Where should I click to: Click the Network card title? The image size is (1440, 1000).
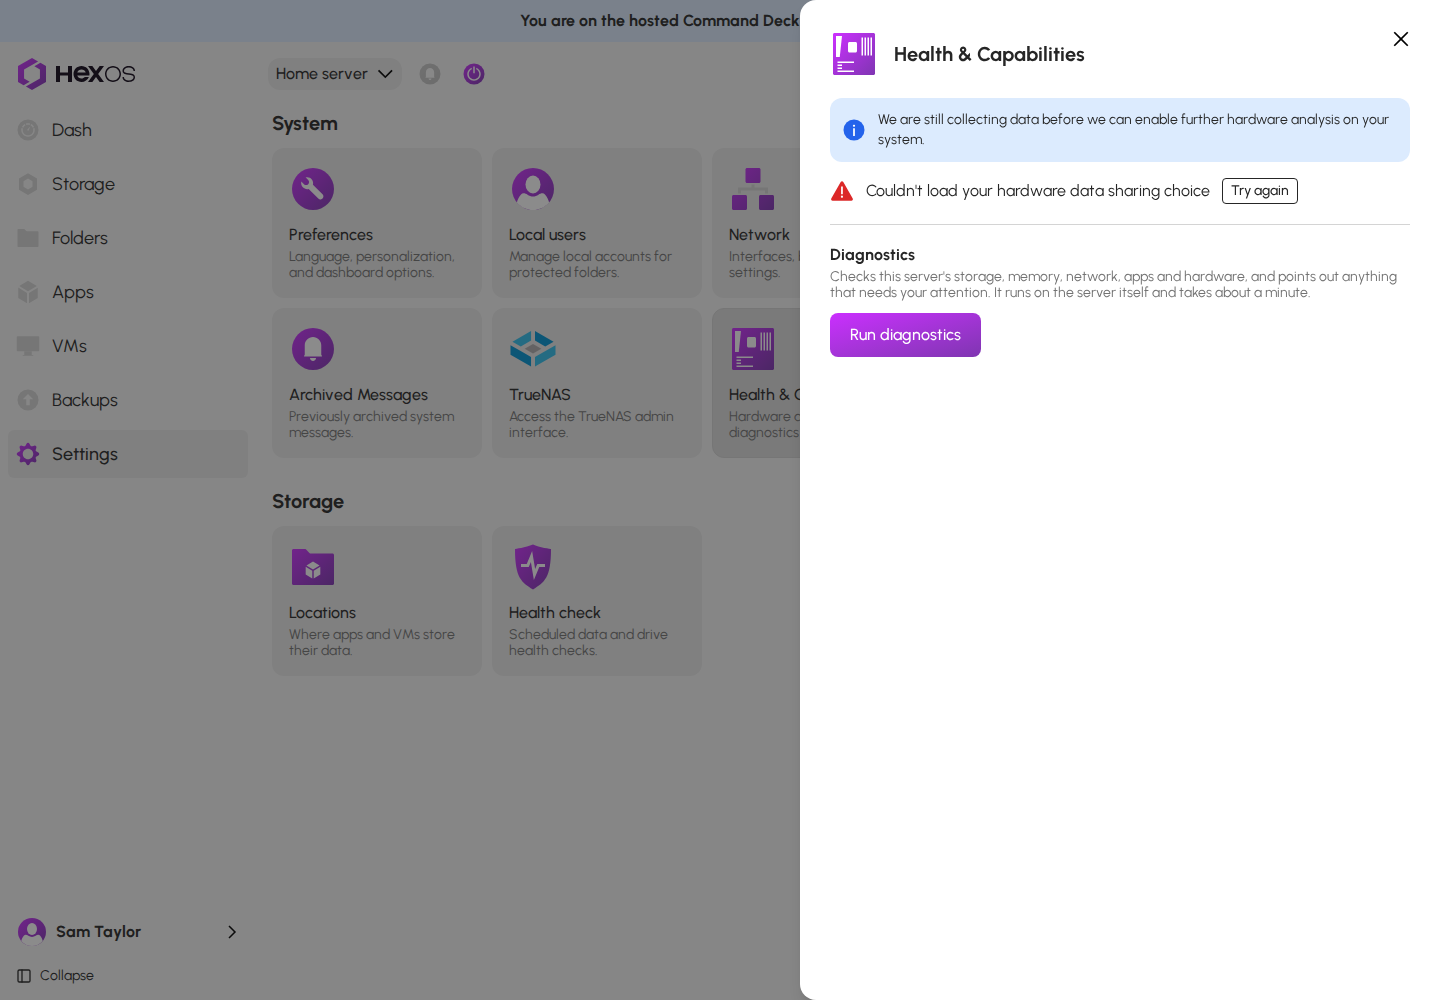pyautogui.click(x=759, y=235)
